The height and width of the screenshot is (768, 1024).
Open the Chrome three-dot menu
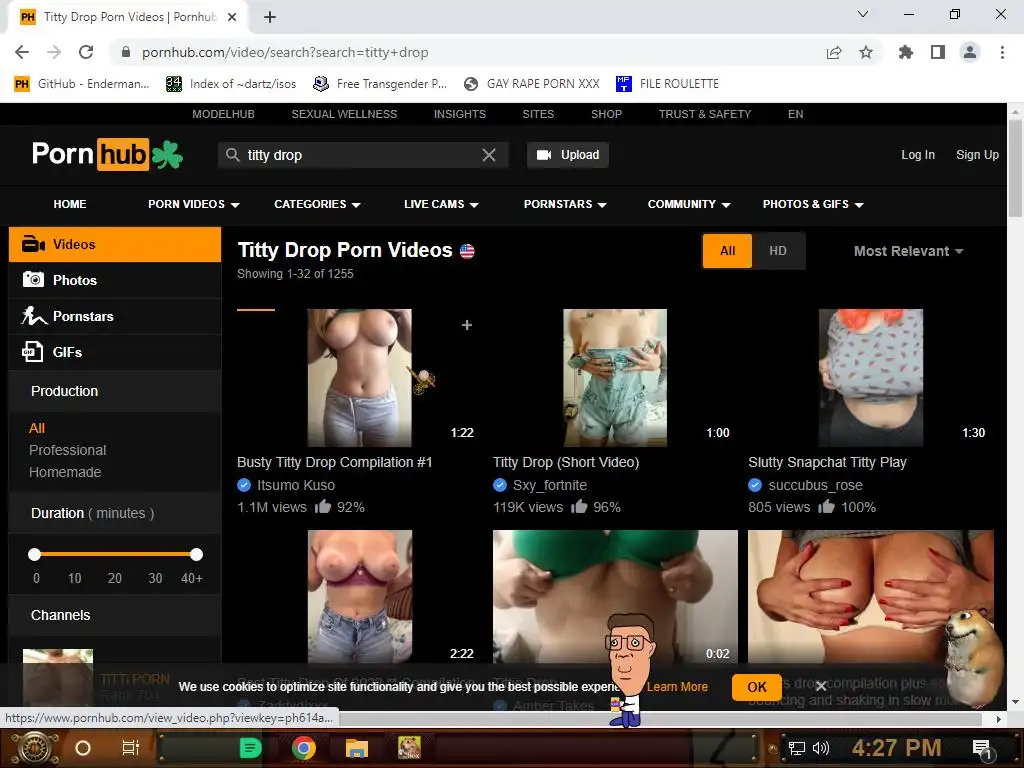(x=1002, y=52)
